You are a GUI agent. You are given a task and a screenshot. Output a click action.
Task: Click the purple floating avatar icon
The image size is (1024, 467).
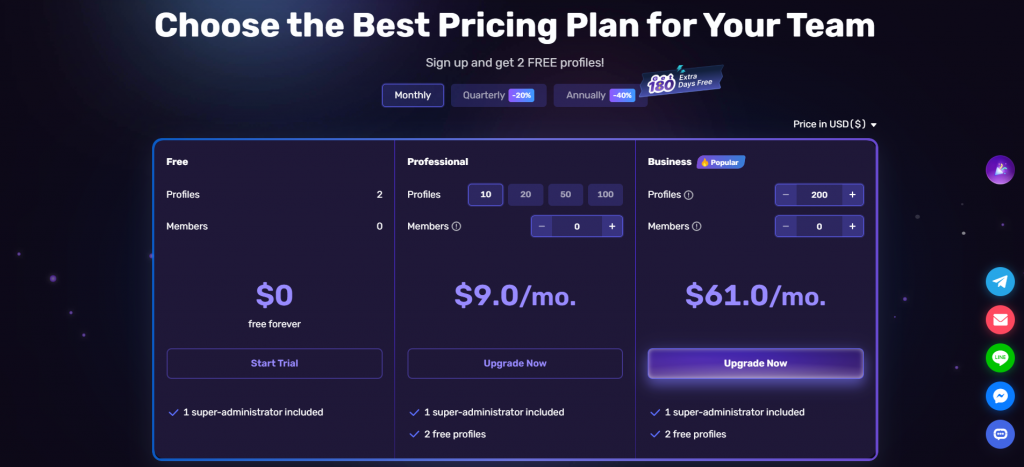pos(1000,170)
